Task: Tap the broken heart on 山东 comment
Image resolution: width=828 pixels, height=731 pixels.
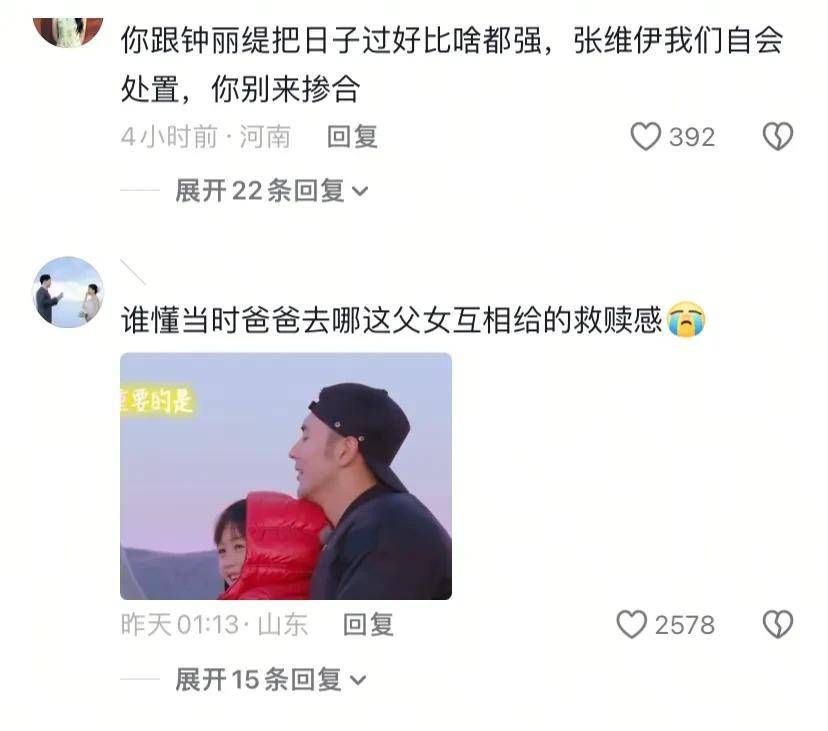Action: click(778, 624)
